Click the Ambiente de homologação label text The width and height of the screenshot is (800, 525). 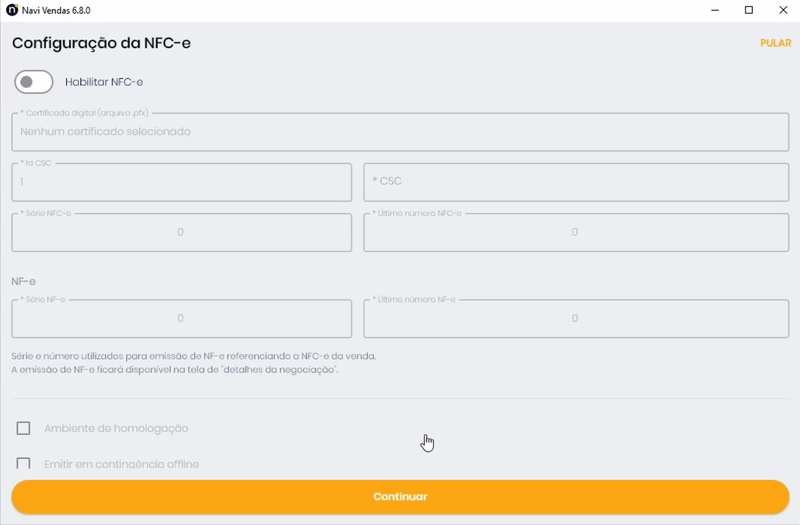[116, 428]
